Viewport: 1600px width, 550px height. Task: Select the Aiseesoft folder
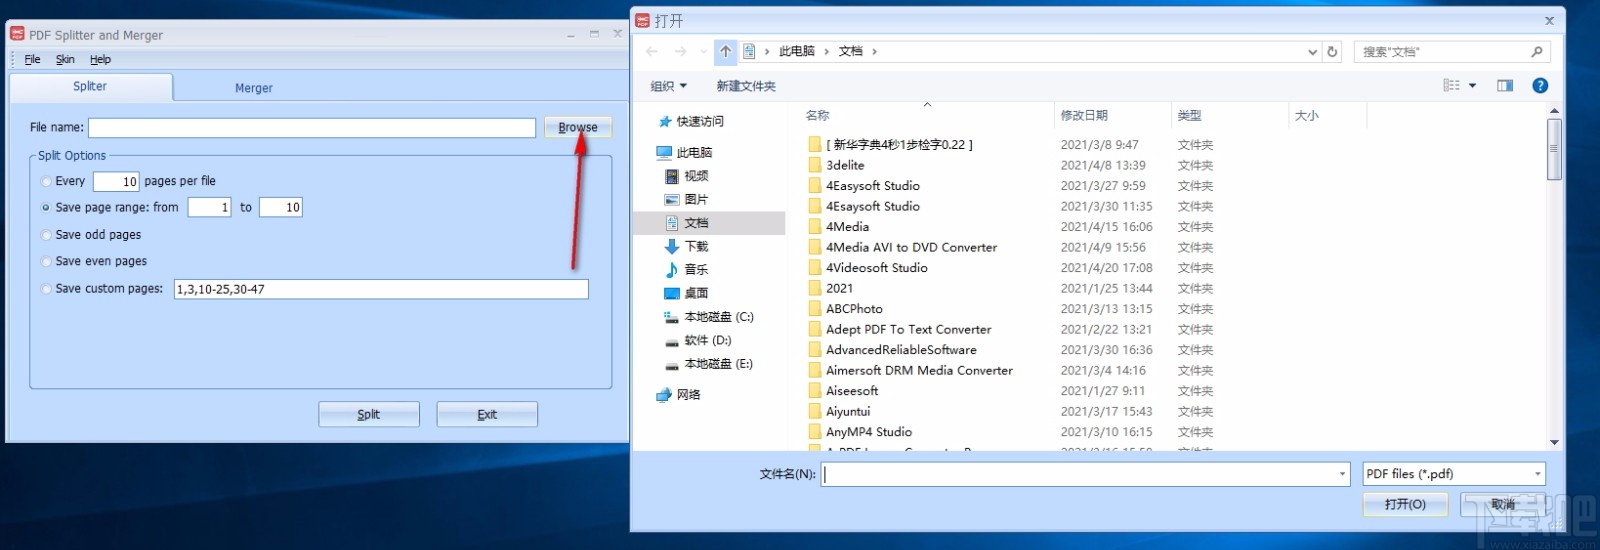tap(852, 391)
